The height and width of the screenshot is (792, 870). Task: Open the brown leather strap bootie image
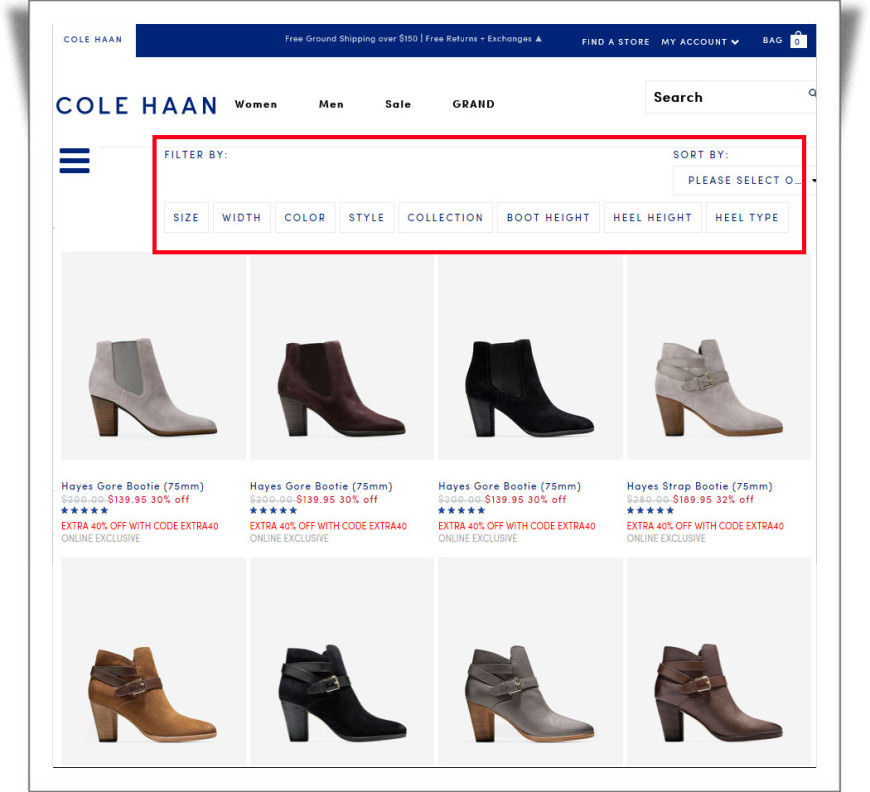coord(719,662)
